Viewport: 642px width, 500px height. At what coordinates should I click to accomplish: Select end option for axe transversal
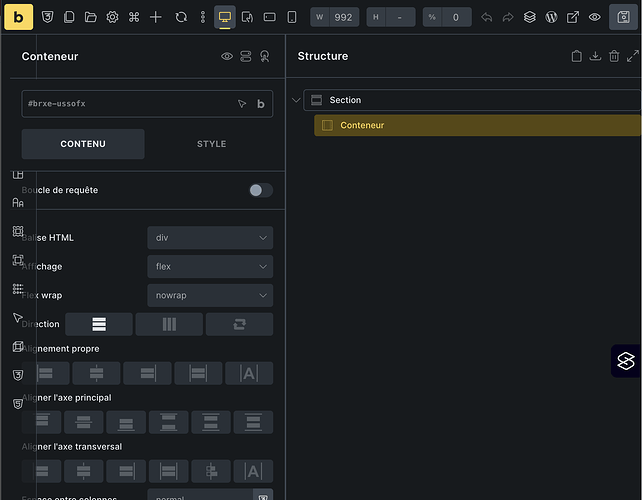click(126, 471)
